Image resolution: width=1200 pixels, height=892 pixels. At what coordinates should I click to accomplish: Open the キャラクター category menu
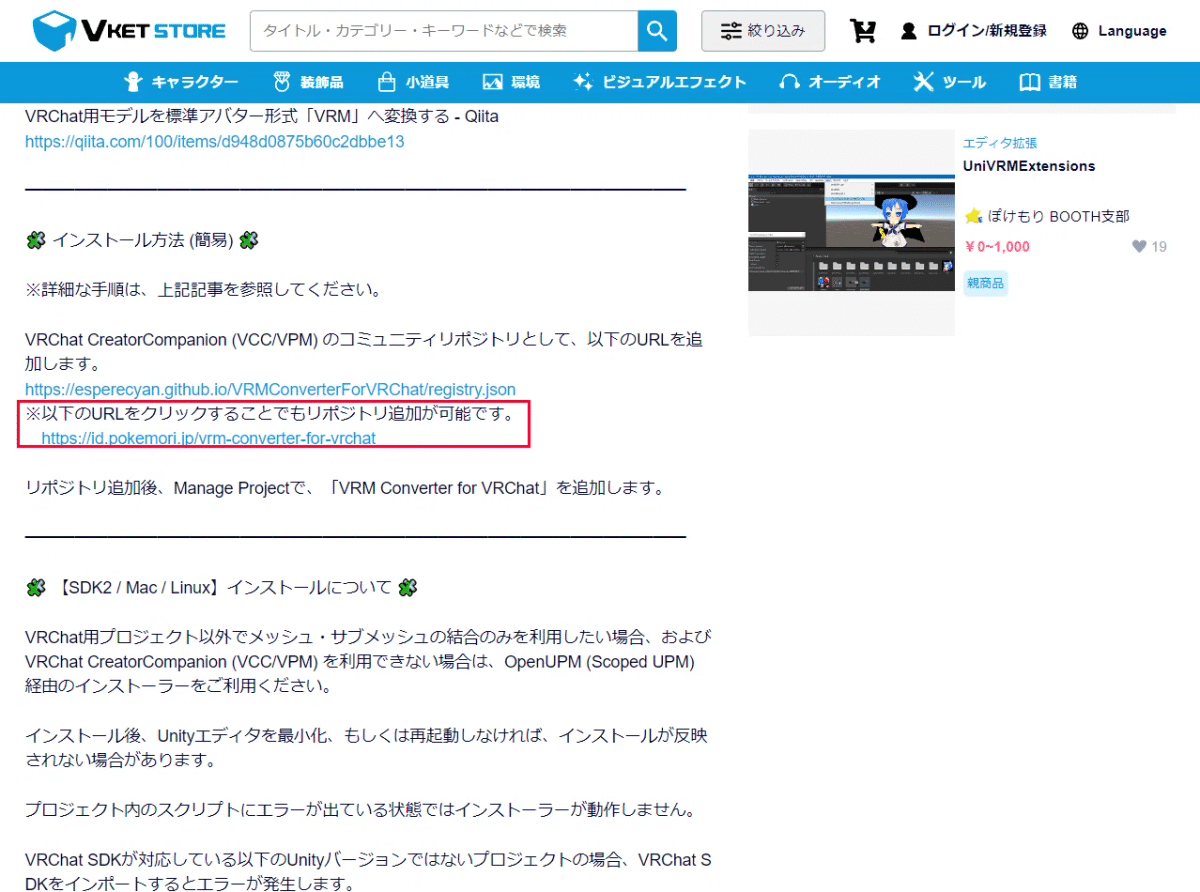180,82
